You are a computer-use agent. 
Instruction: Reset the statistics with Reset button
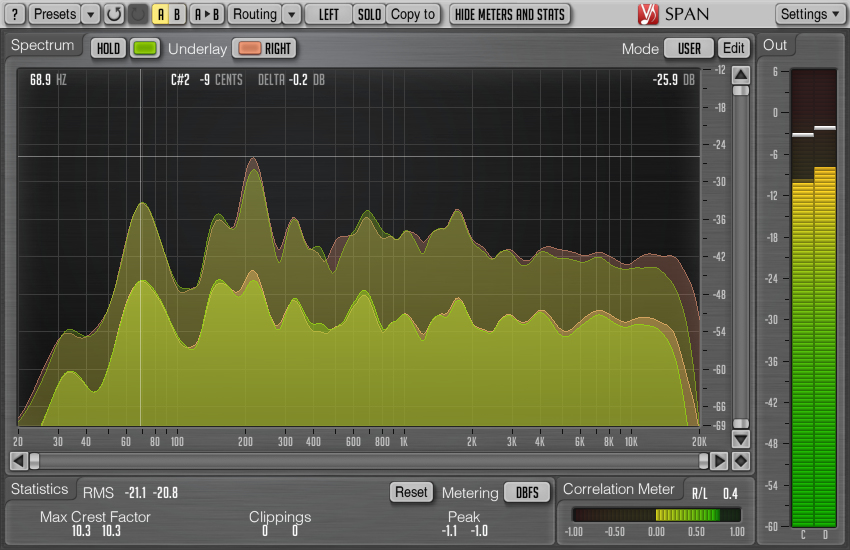pos(411,492)
